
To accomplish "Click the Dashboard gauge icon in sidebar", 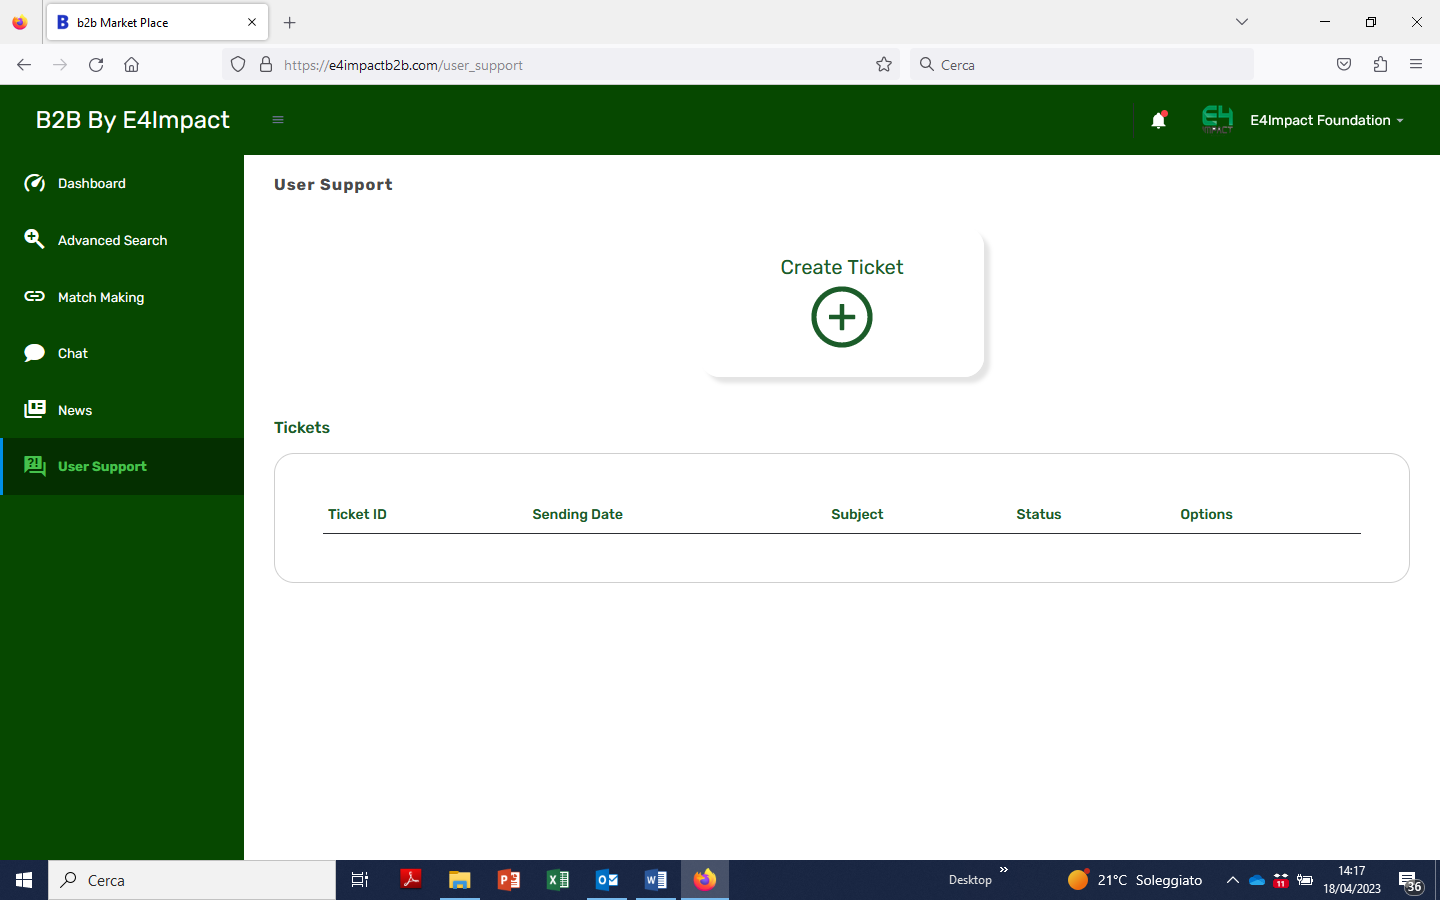I will click(x=35, y=183).
